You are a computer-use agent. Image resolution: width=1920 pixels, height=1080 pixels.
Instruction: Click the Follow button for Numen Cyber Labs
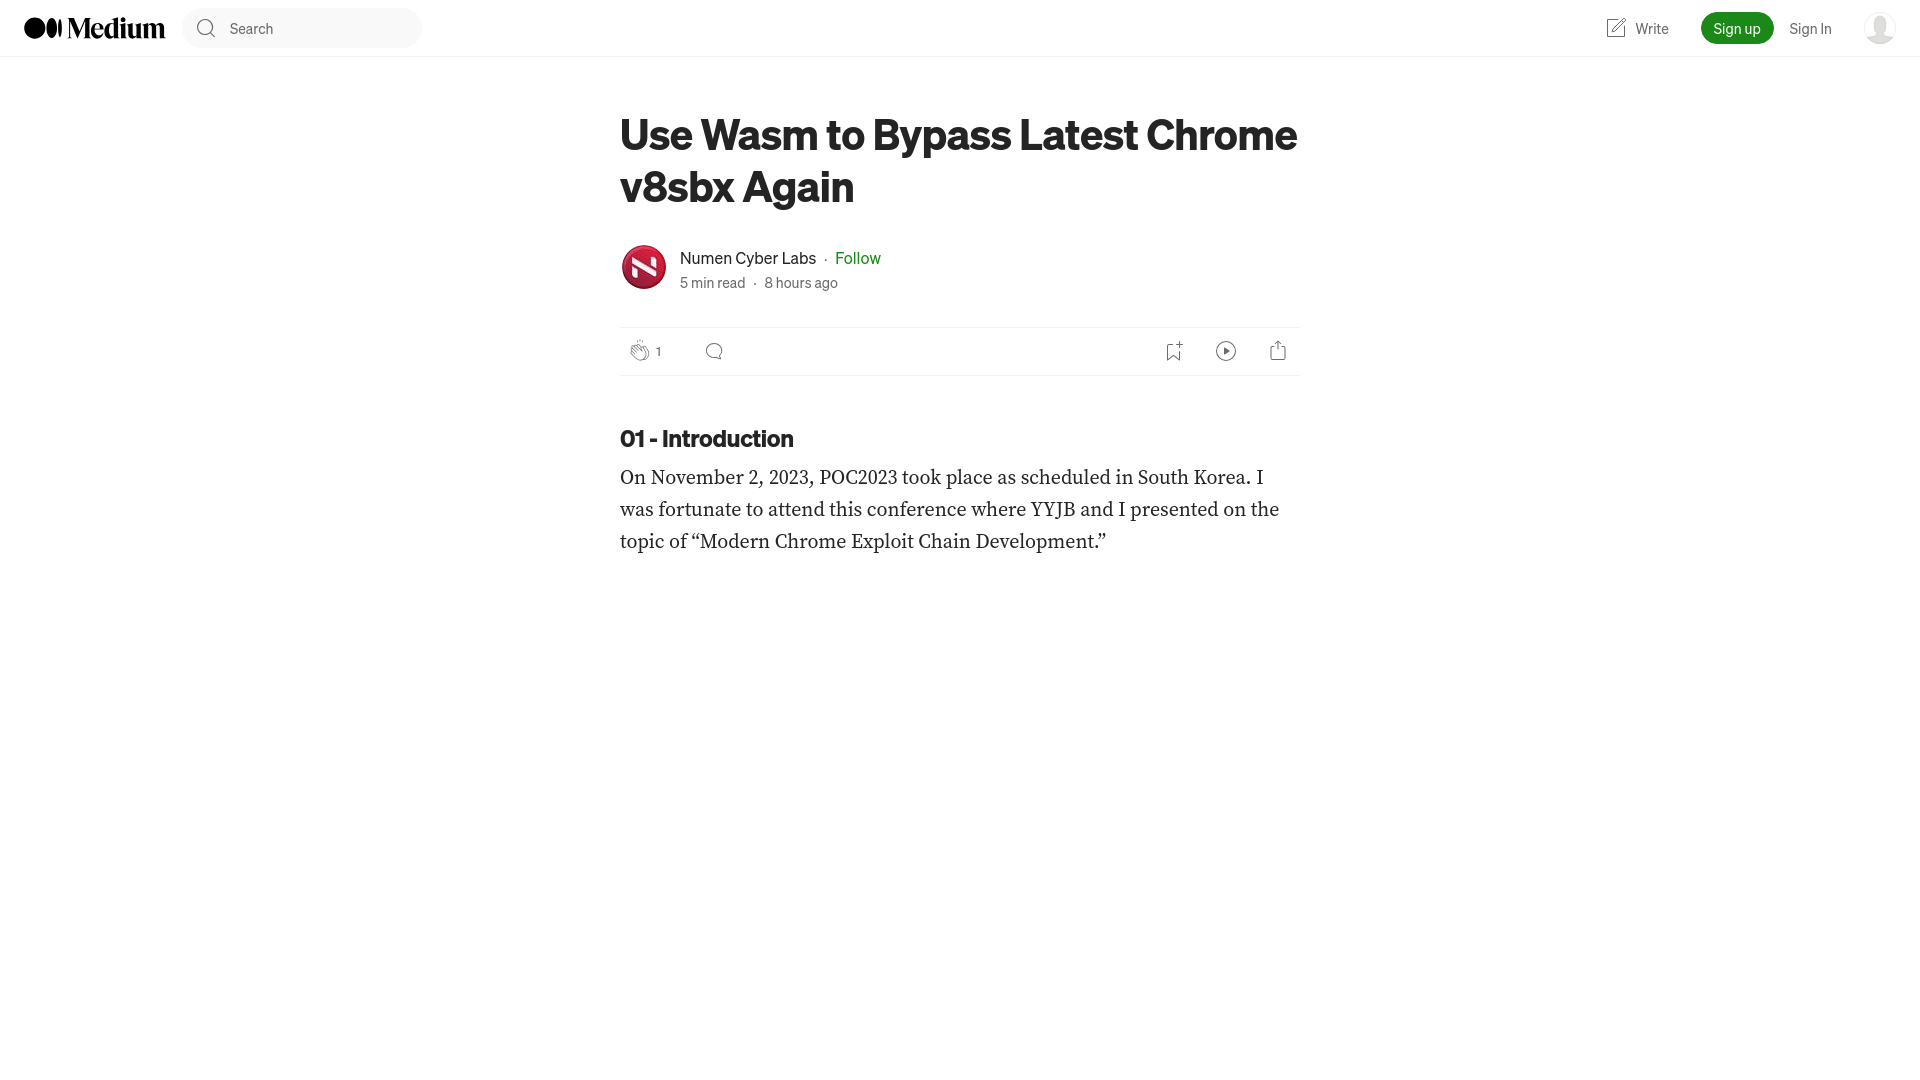point(857,257)
